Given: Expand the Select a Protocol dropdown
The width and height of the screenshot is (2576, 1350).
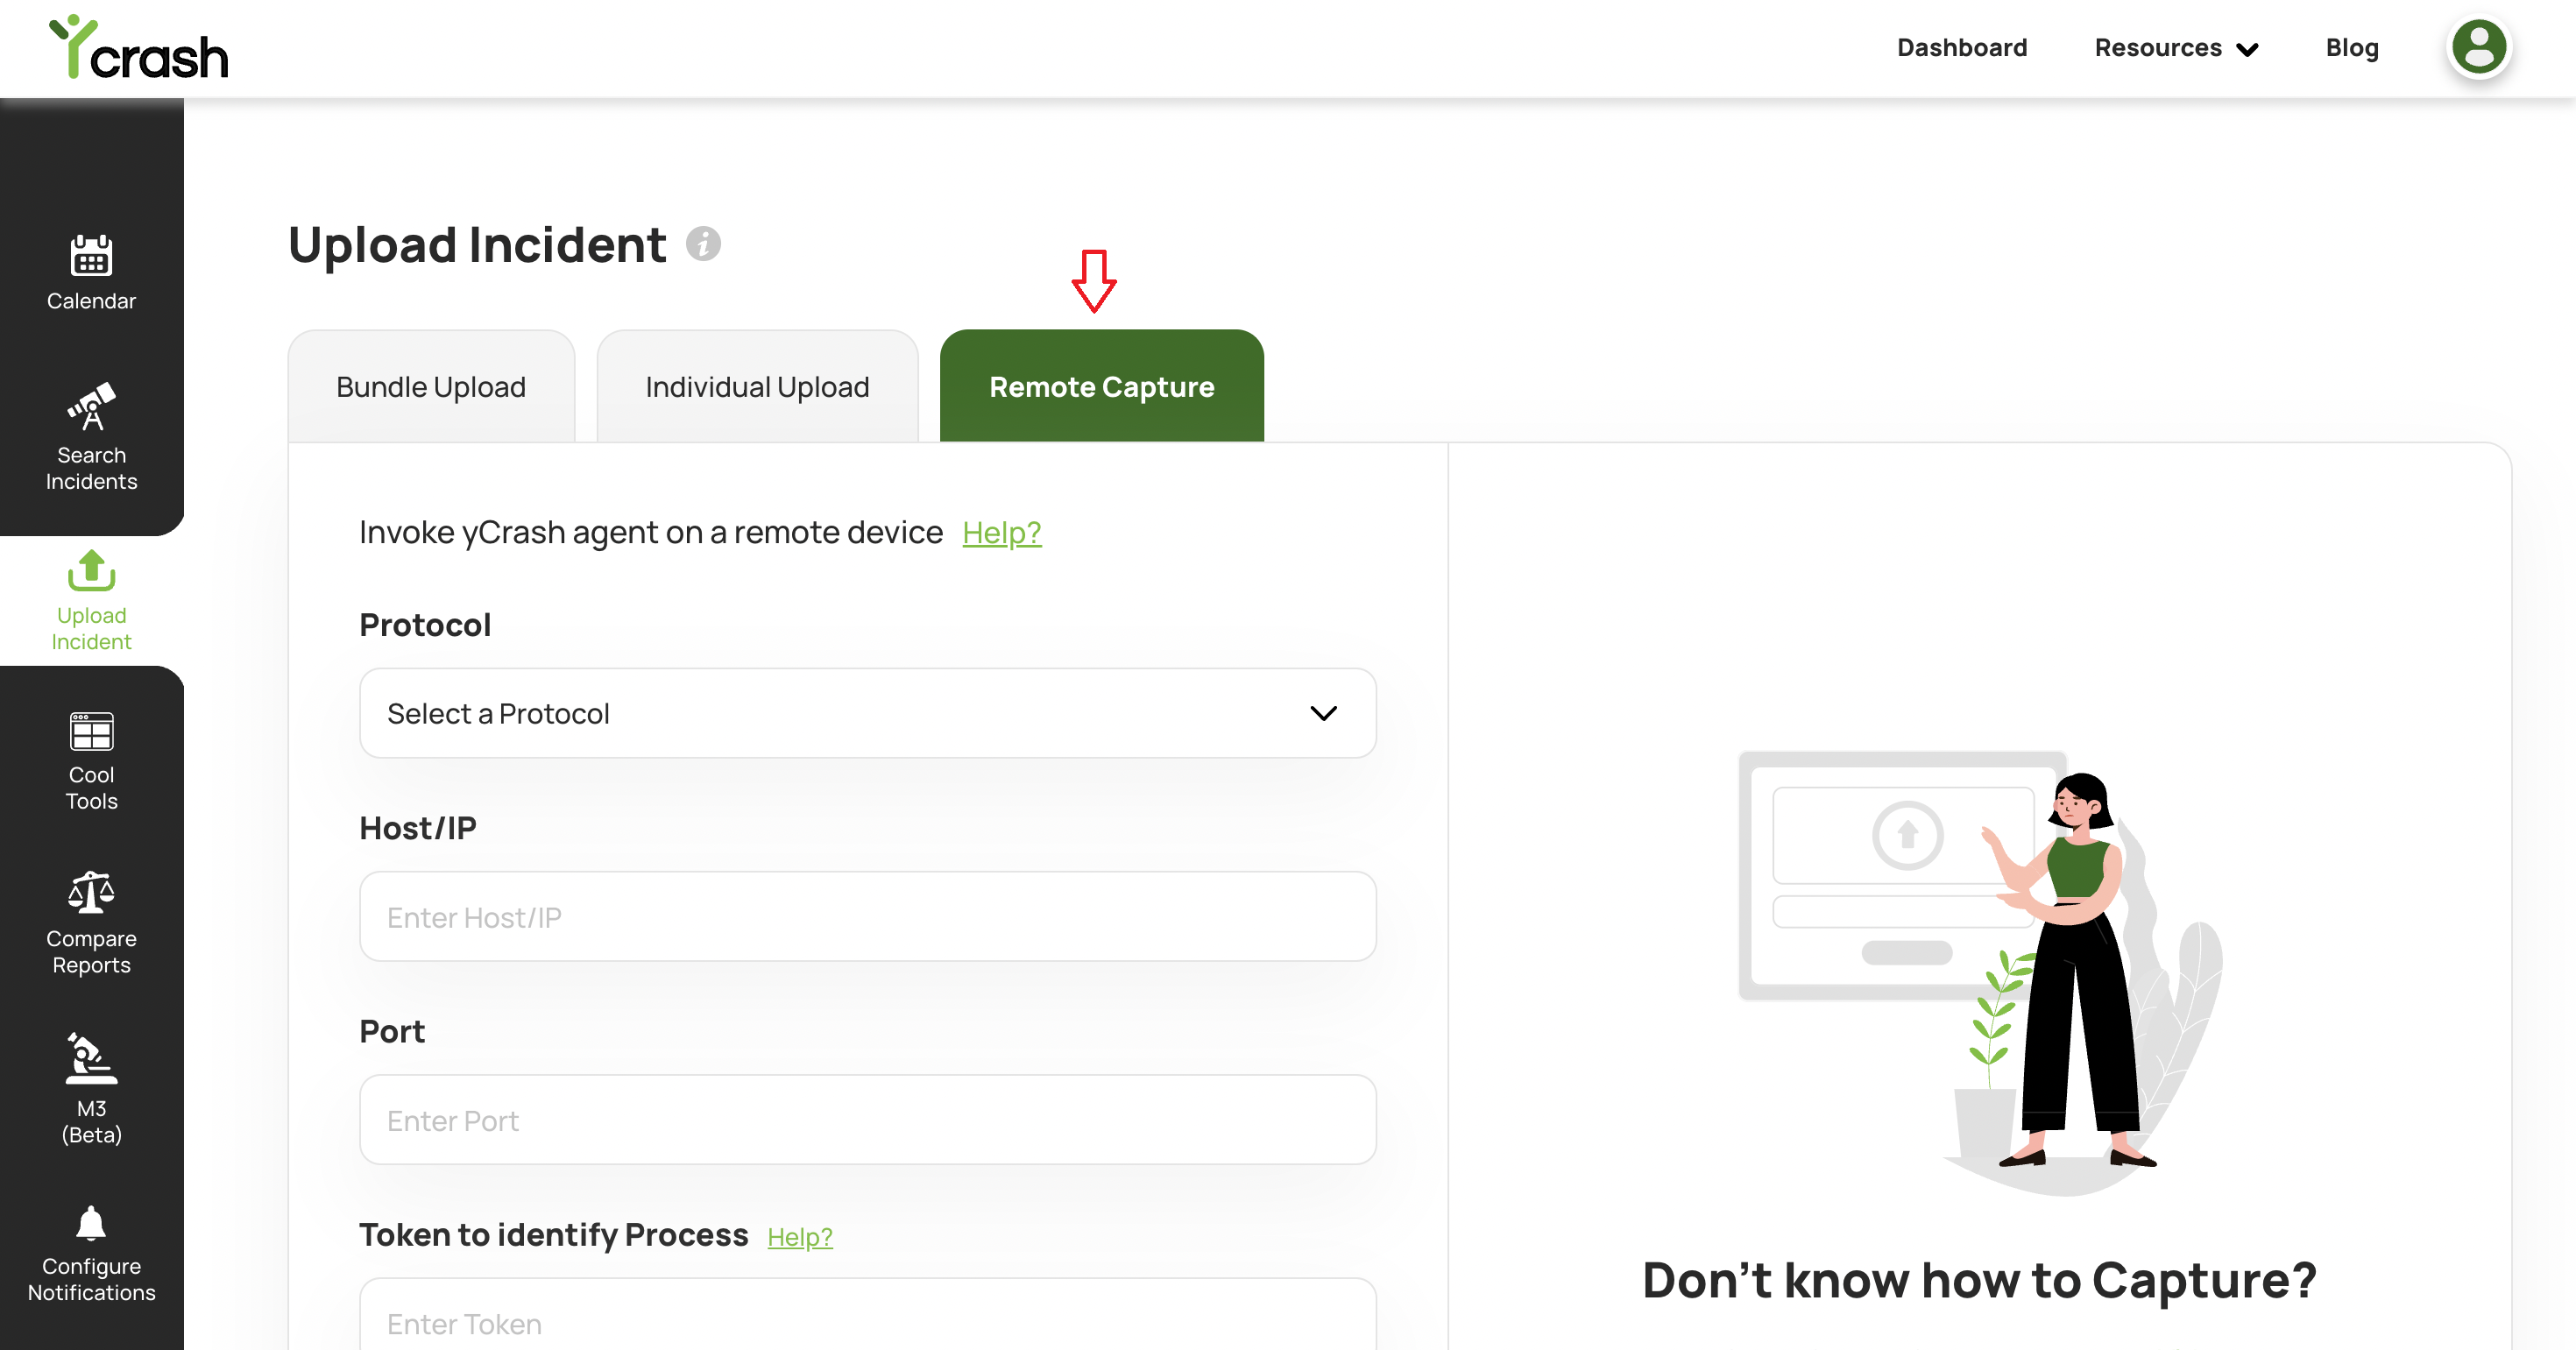Looking at the screenshot, I should tap(867, 713).
